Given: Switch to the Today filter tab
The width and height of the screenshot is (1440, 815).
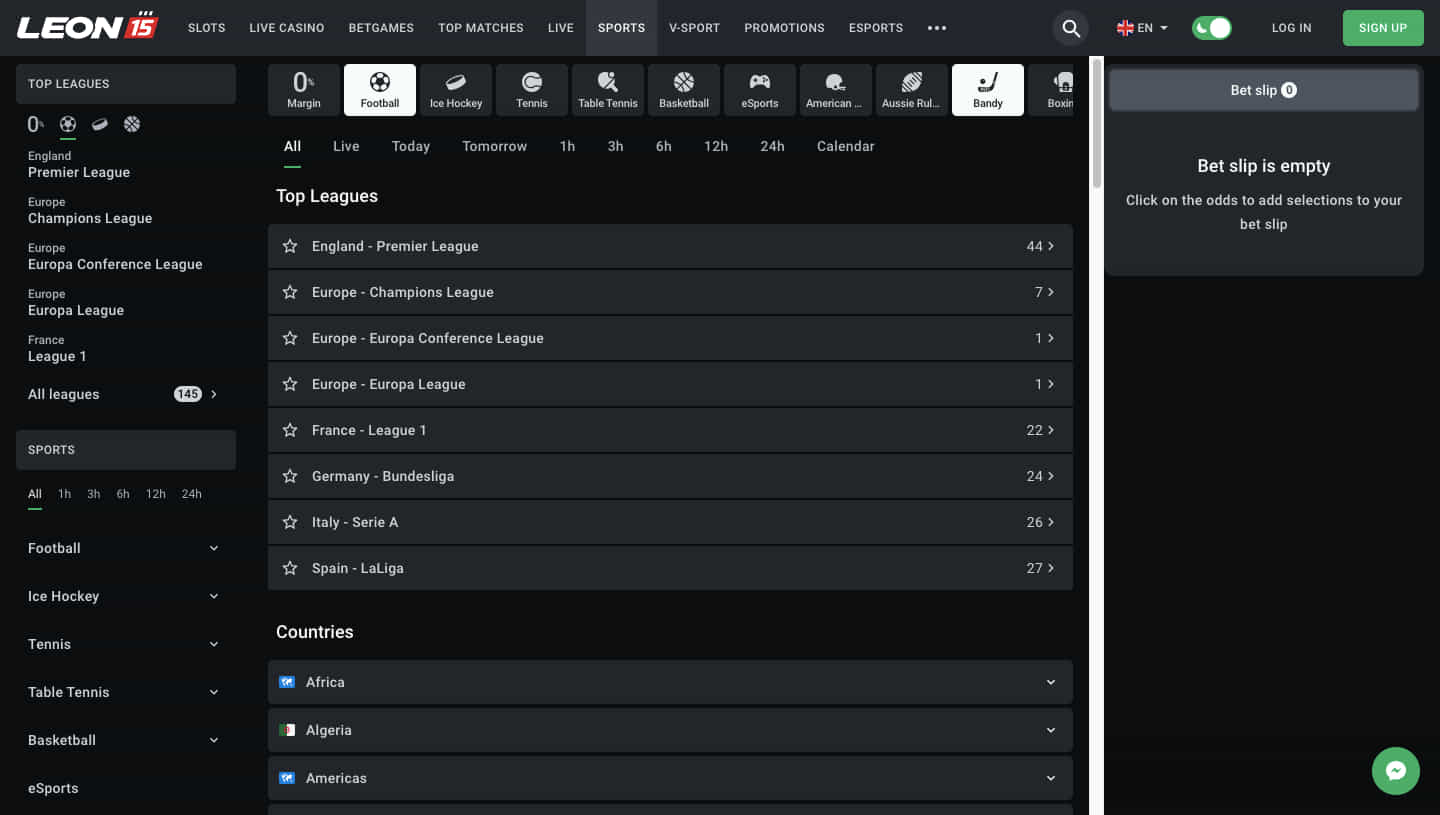Looking at the screenshot, I should [x=411, y=146].
